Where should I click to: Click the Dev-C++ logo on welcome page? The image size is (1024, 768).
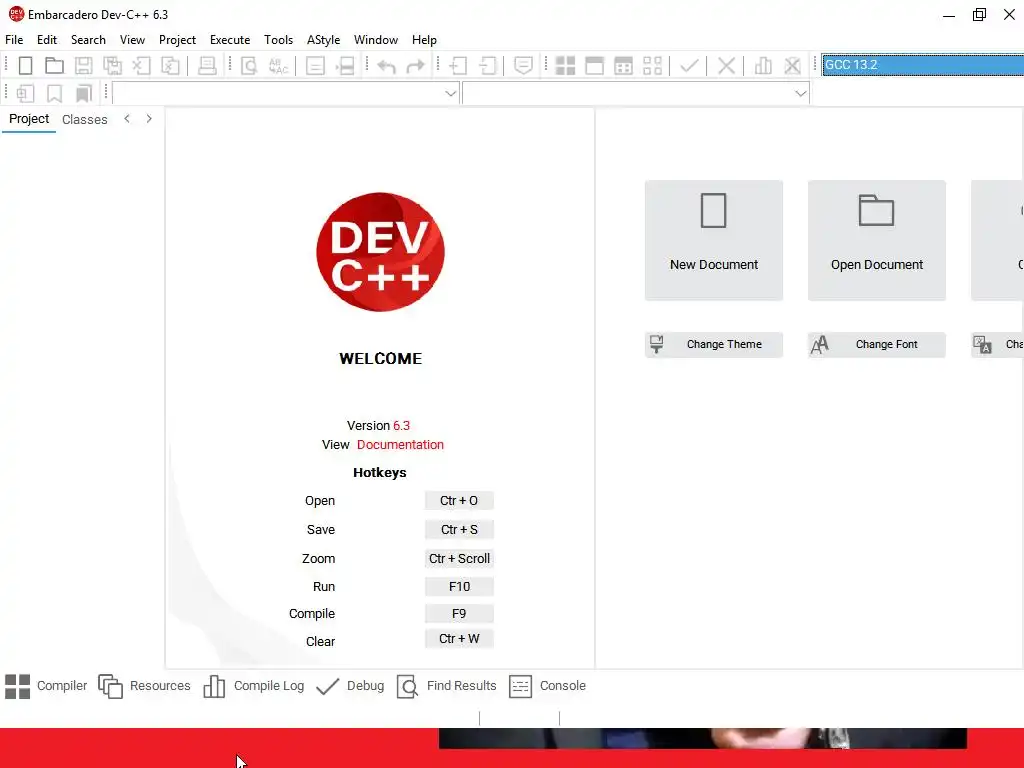pyautogui.click(x=380, y=252)
